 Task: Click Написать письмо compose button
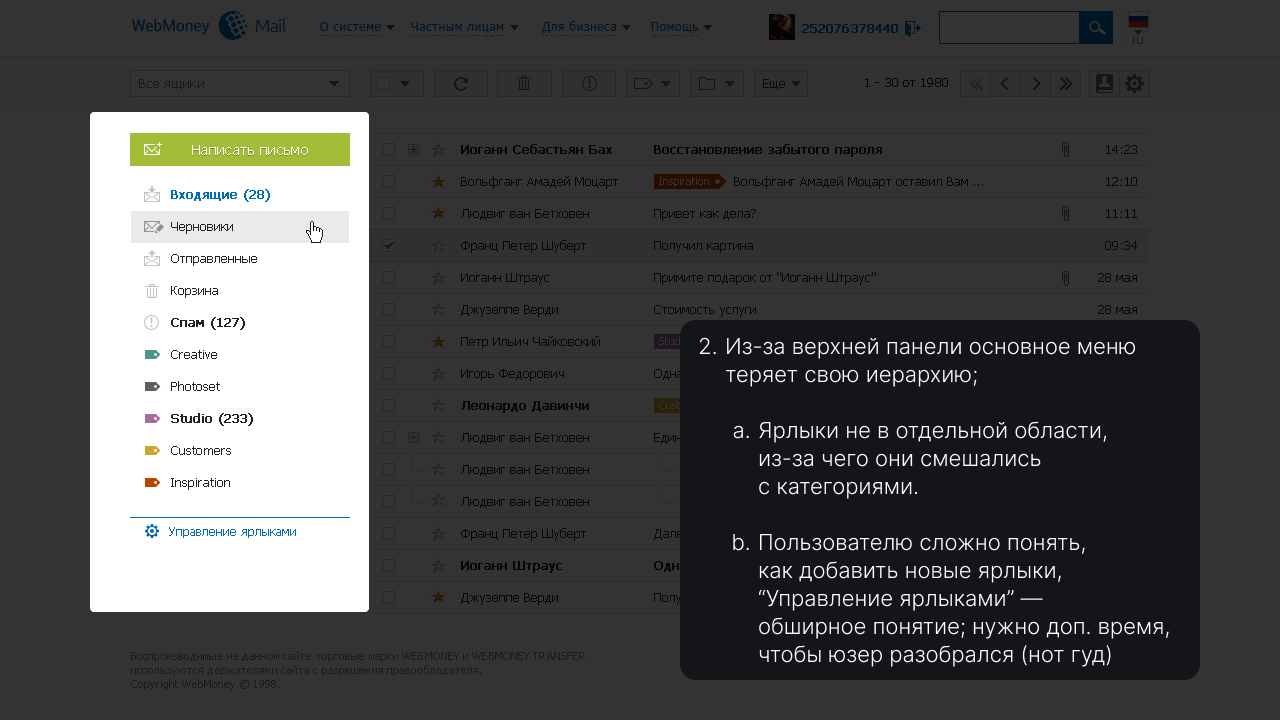tap(240, 149)
